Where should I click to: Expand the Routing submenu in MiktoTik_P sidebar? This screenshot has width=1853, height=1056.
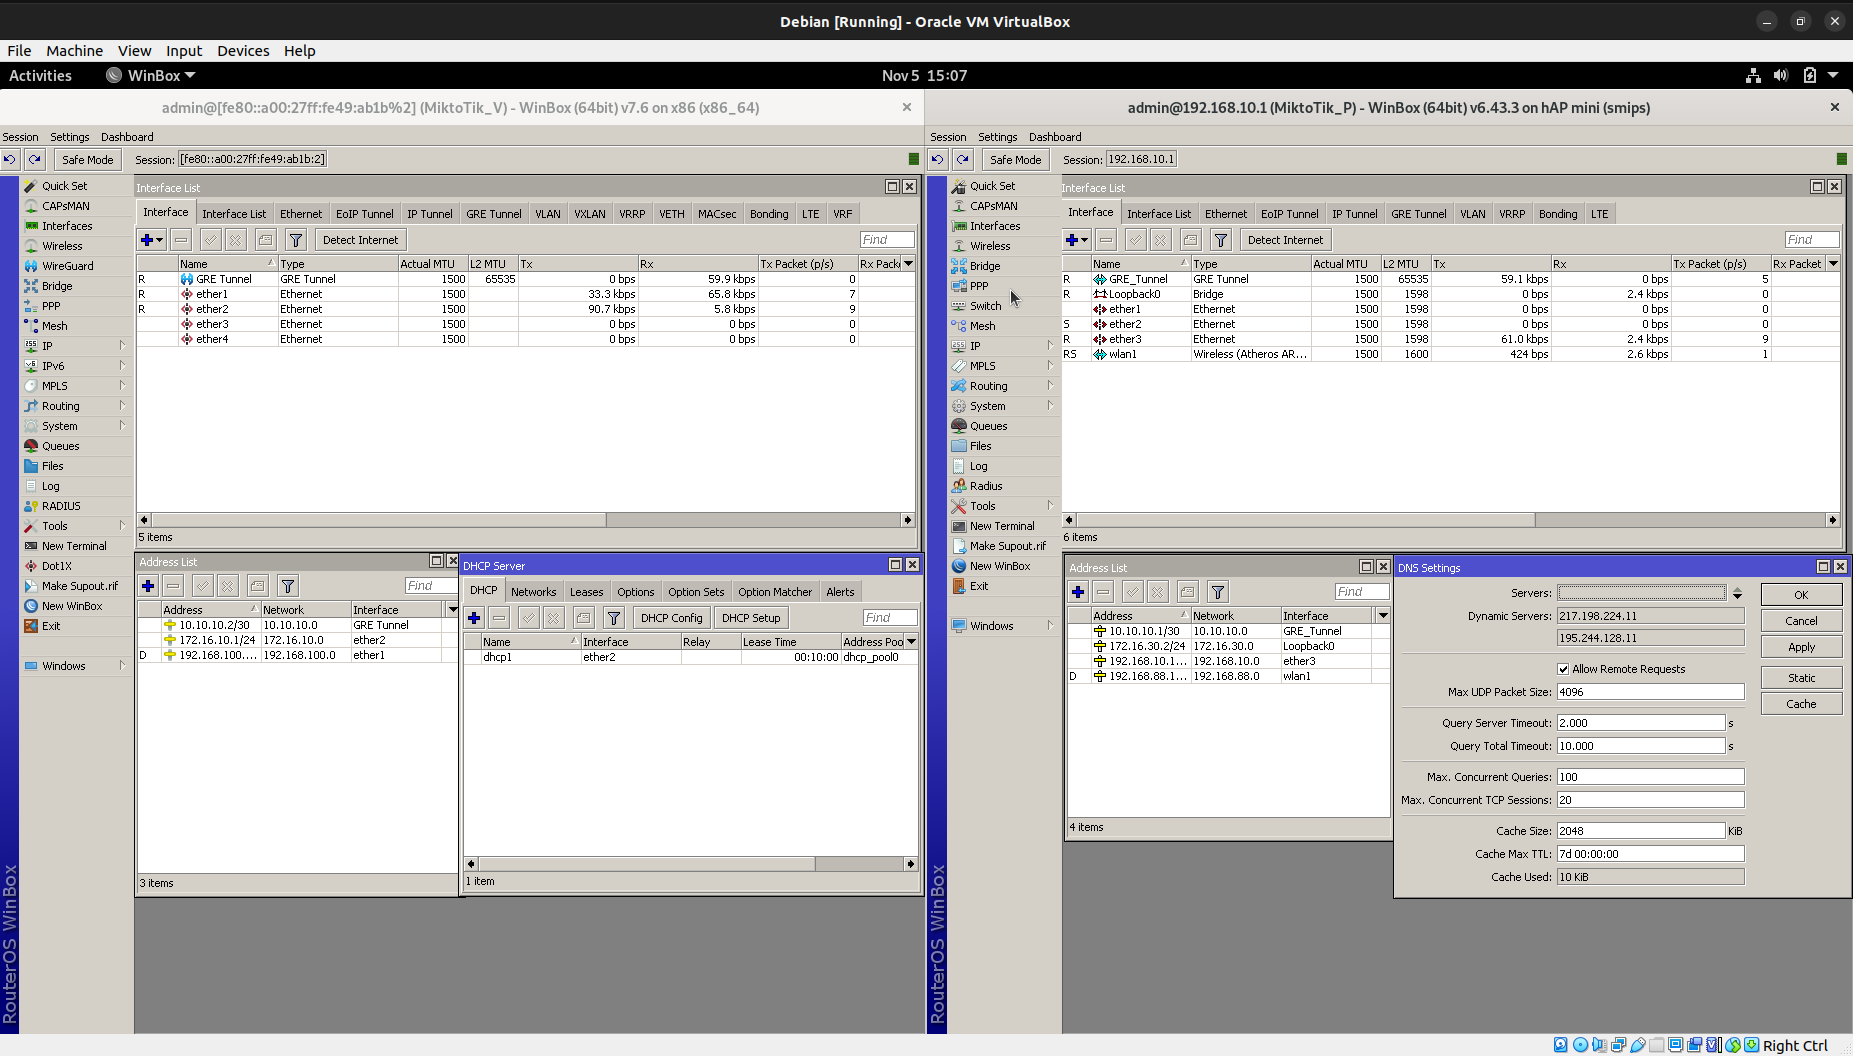[x=1051, y=386]
